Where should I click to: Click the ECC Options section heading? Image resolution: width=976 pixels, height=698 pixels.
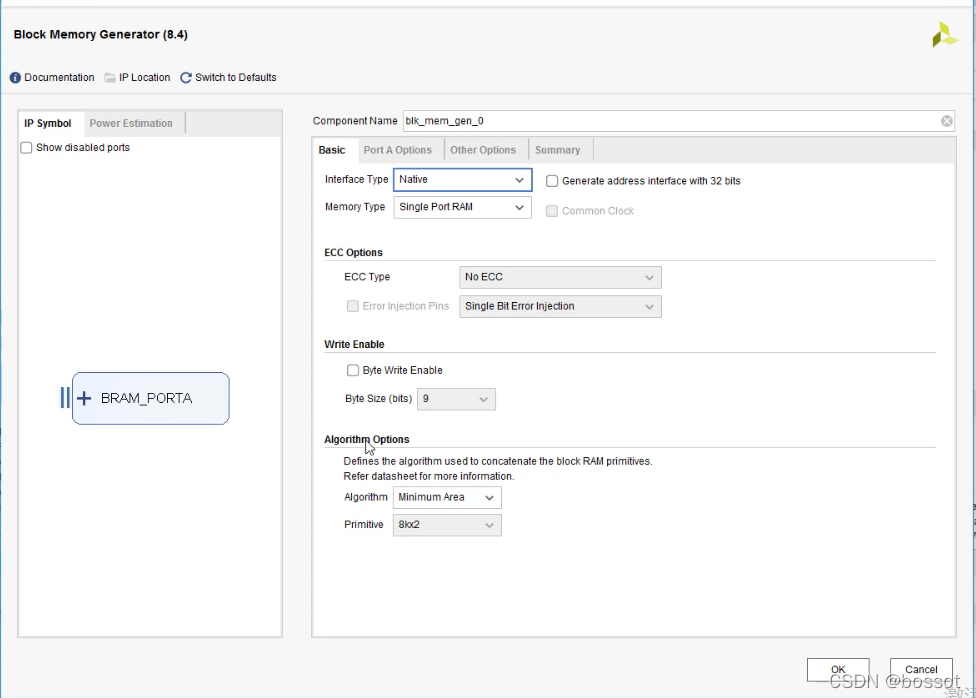pos(354,253)
